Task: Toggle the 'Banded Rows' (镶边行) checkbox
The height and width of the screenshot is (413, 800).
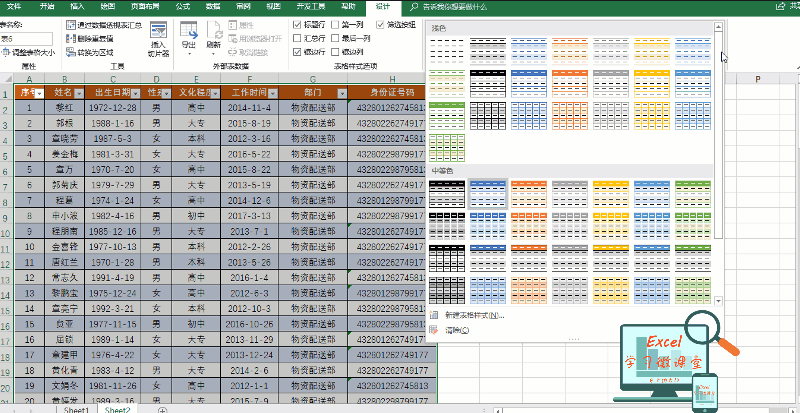Action: (x=297, y=52)
